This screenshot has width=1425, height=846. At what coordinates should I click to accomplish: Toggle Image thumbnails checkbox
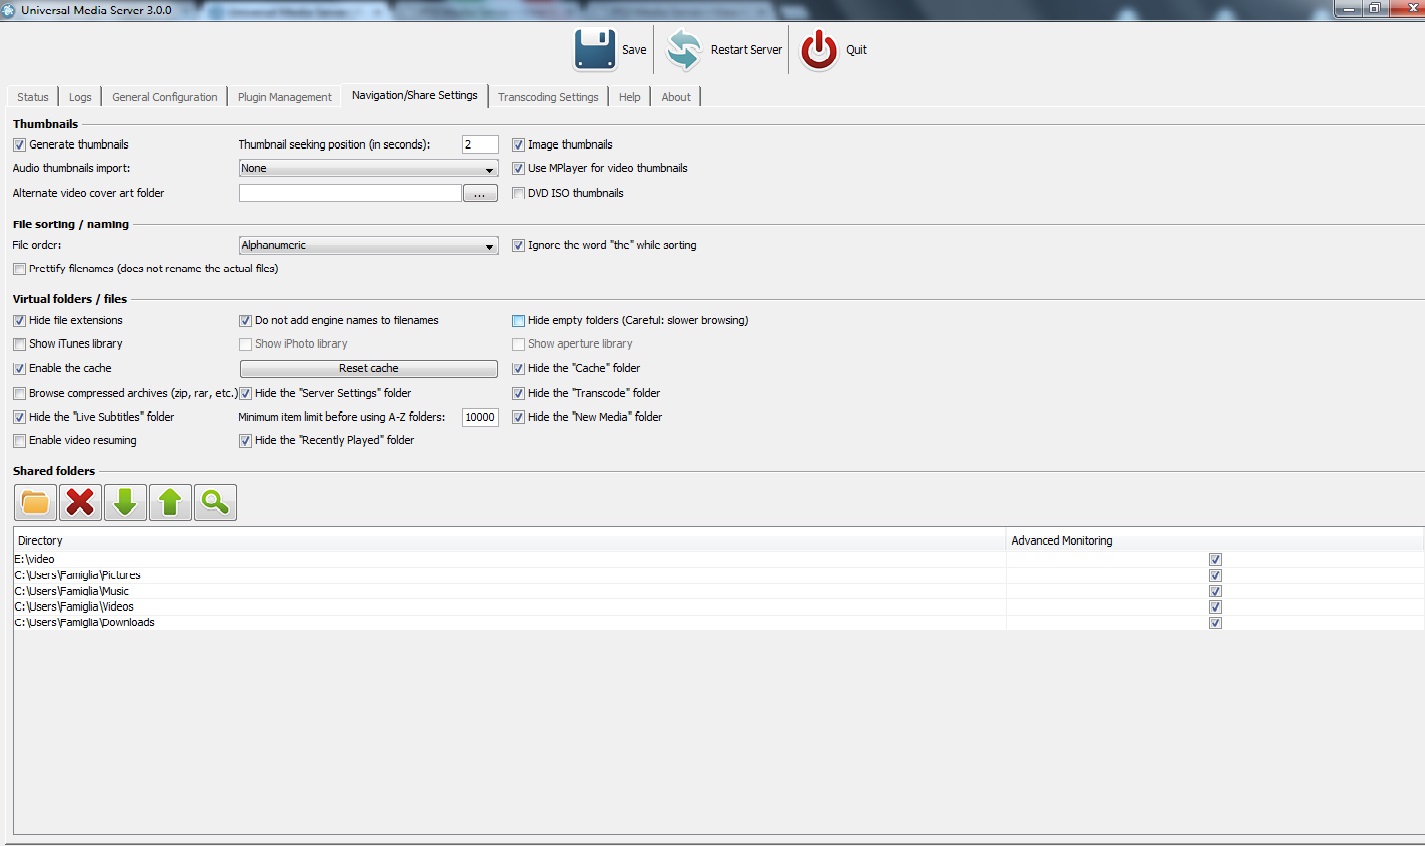click(x=518, y=145)
